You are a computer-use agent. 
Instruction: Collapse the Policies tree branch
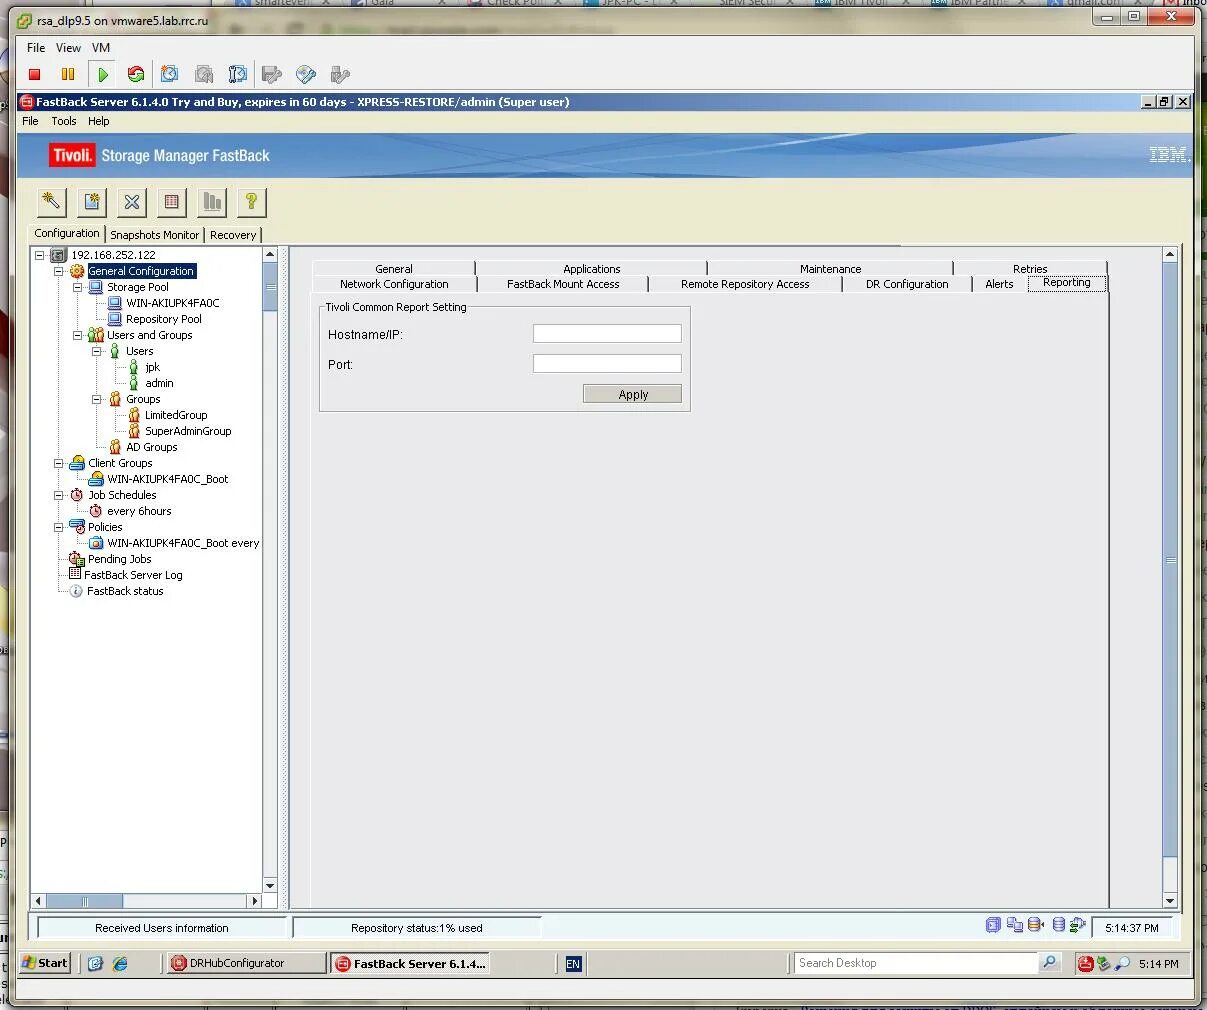(x=59, y=527)
